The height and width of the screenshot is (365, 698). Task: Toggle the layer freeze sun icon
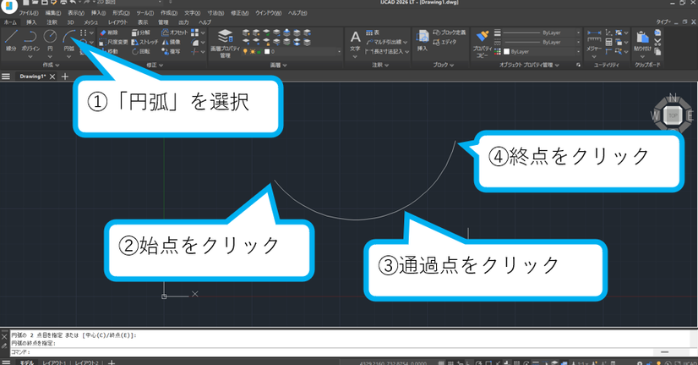252,52
